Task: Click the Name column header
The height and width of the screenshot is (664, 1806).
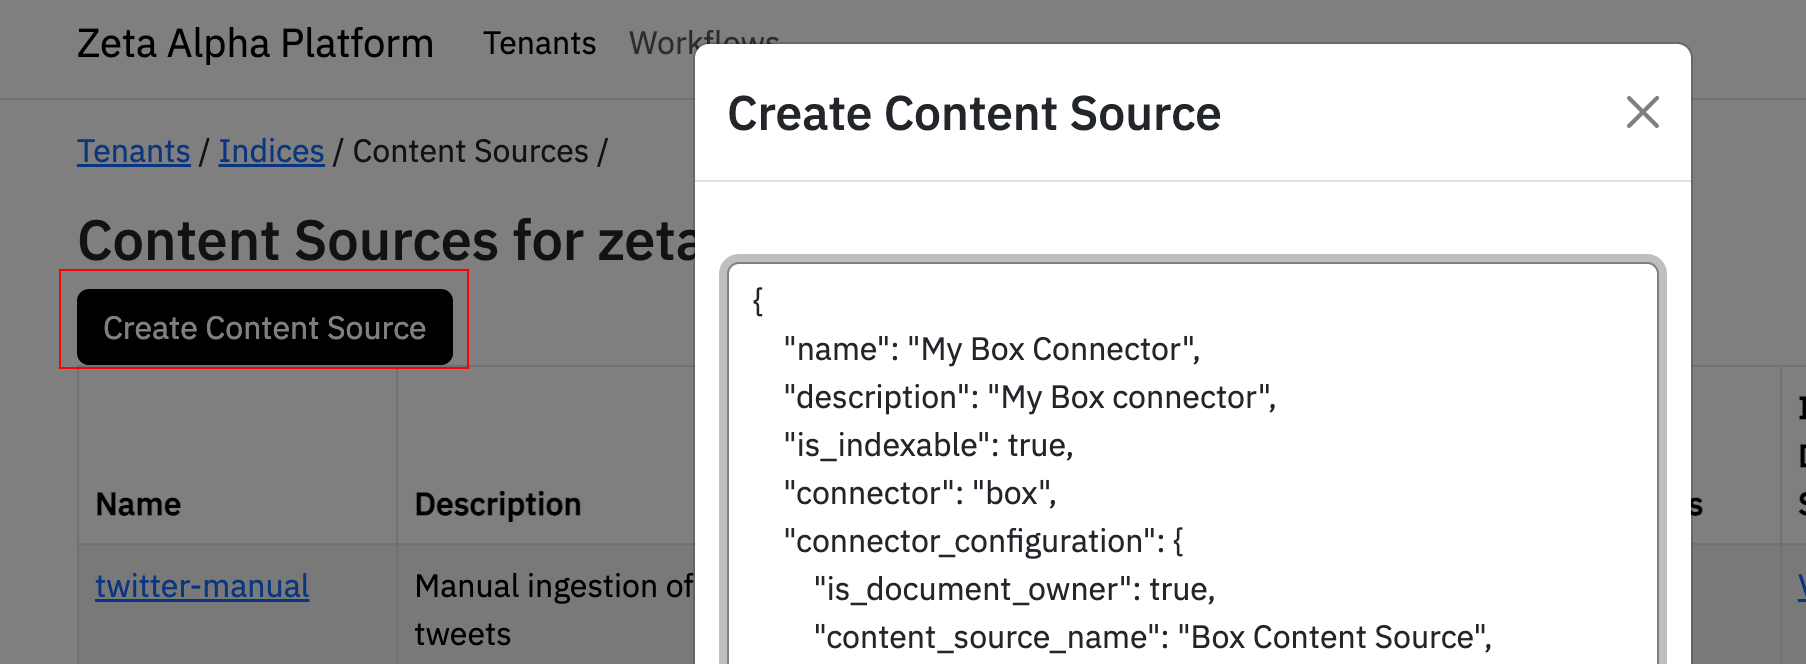Action: point(138,504)
